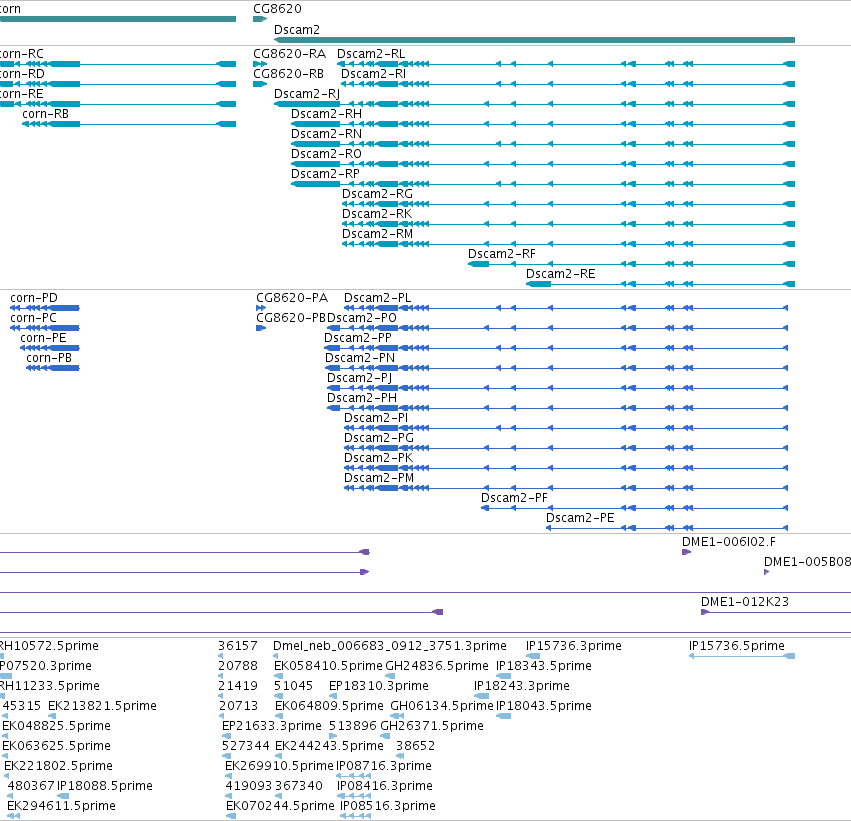Choose the Dscam2-PJ protein label

[359, 378]
